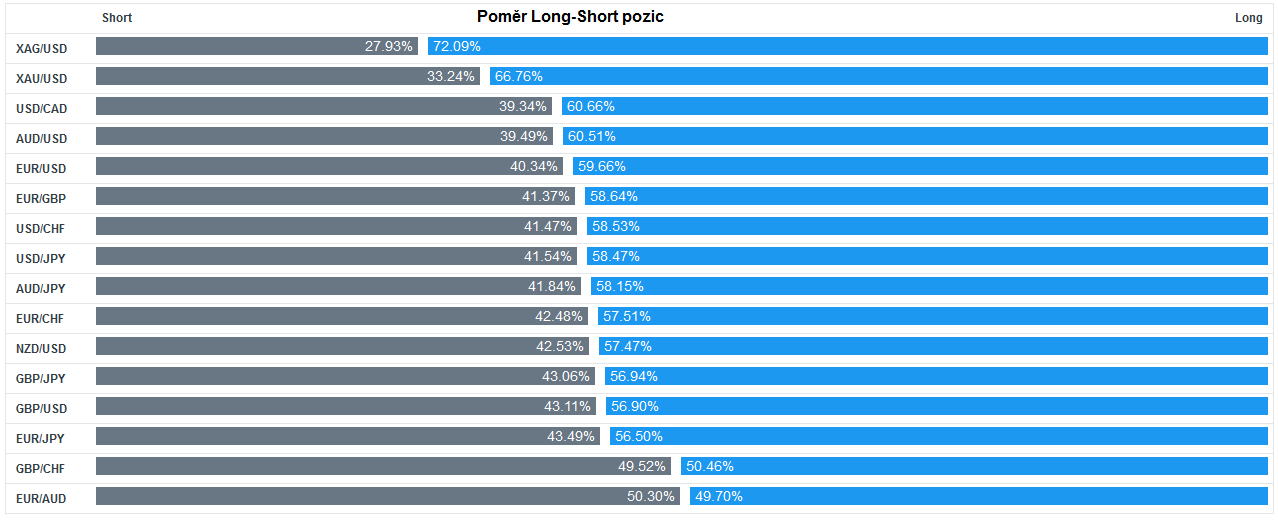1278x520 pixels.
Task: Click the blue 72.09% long bar for XAG/USD
Action: pyautogui.click(x=848, y=46)
